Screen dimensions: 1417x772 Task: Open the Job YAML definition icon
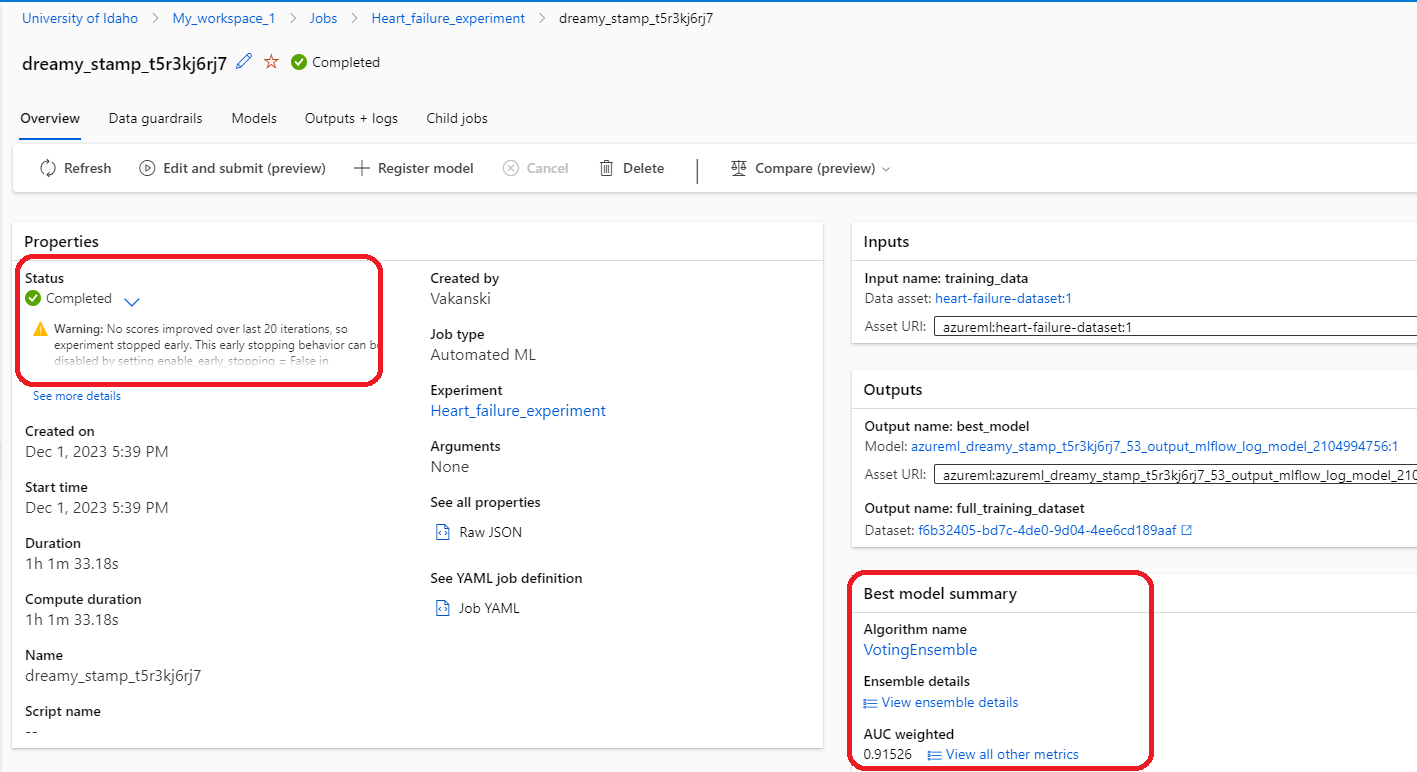[443, 608]
